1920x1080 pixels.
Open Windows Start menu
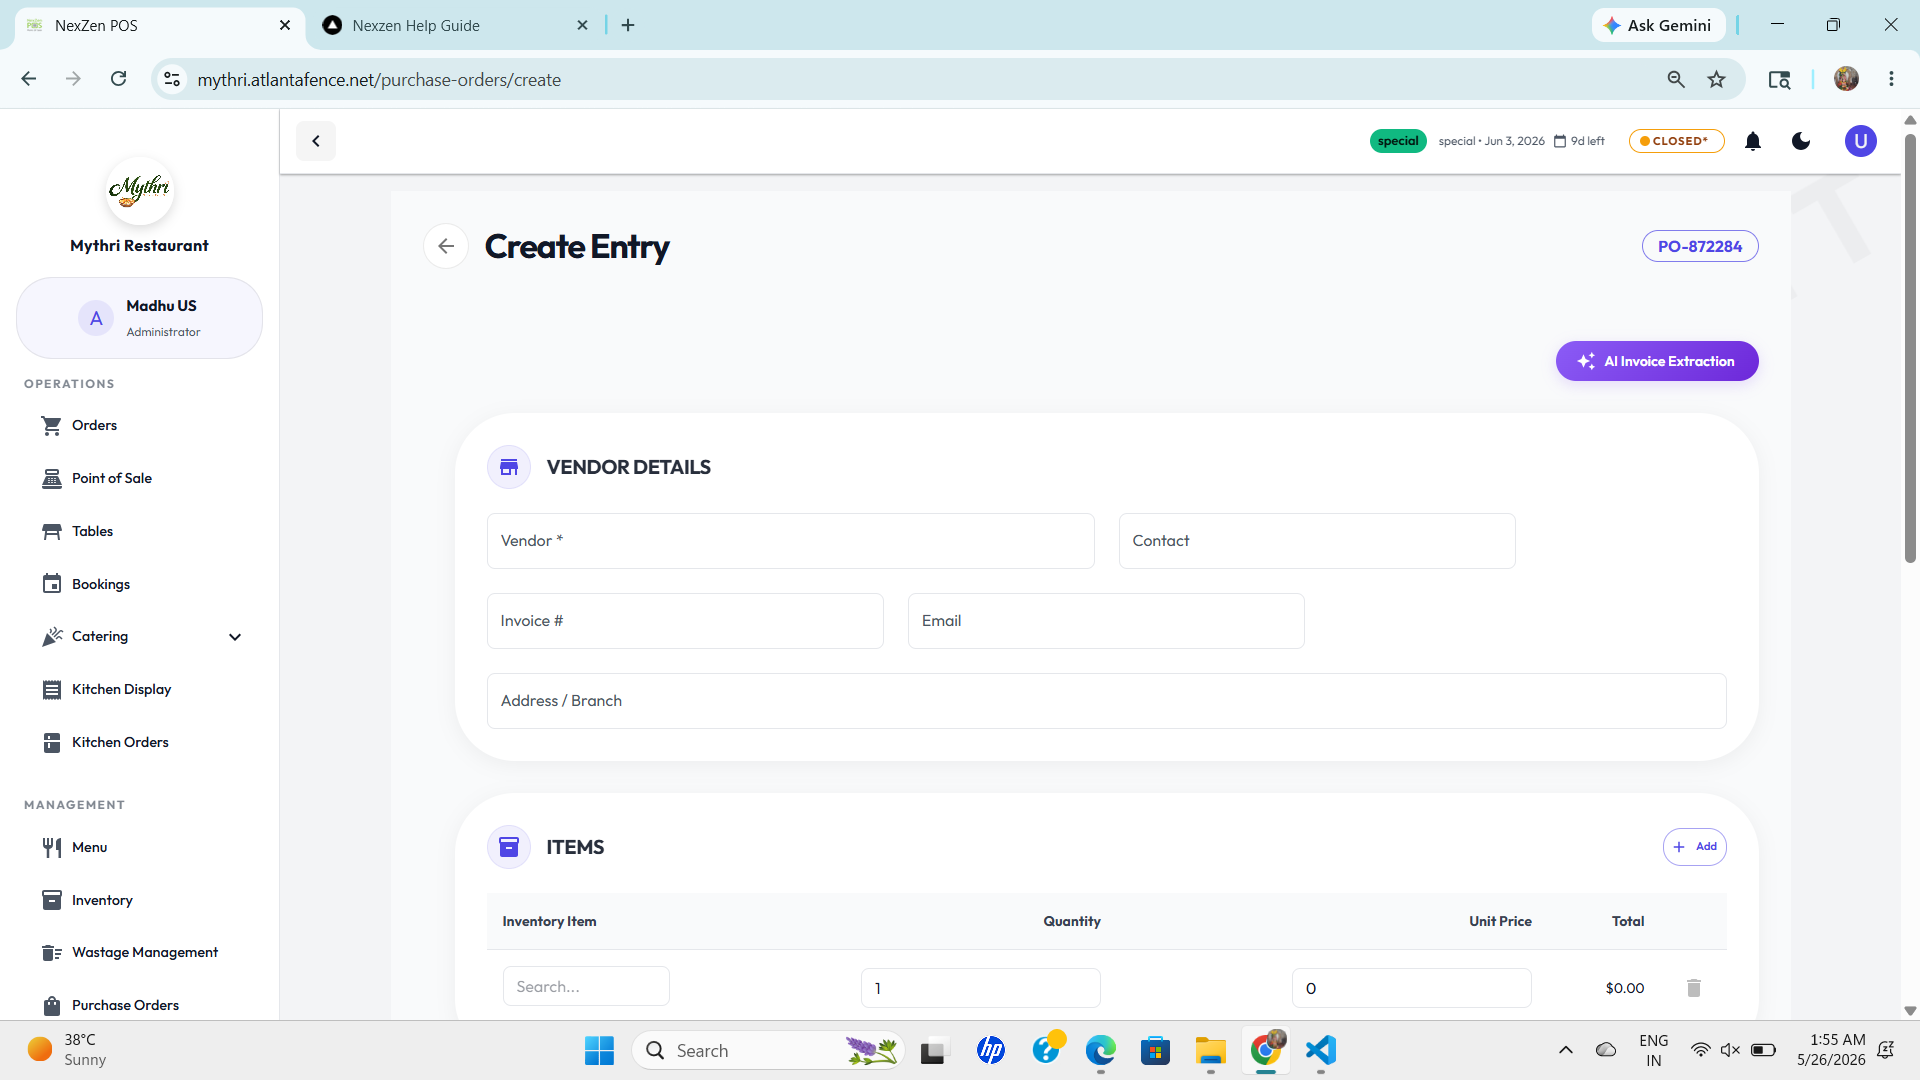[x=599, y=1050]
